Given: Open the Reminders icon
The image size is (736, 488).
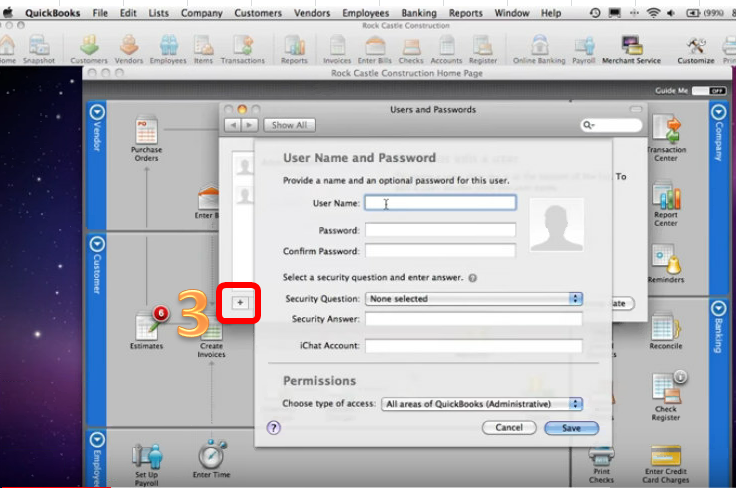Looking at the screenshot, I should click(666, 264).
